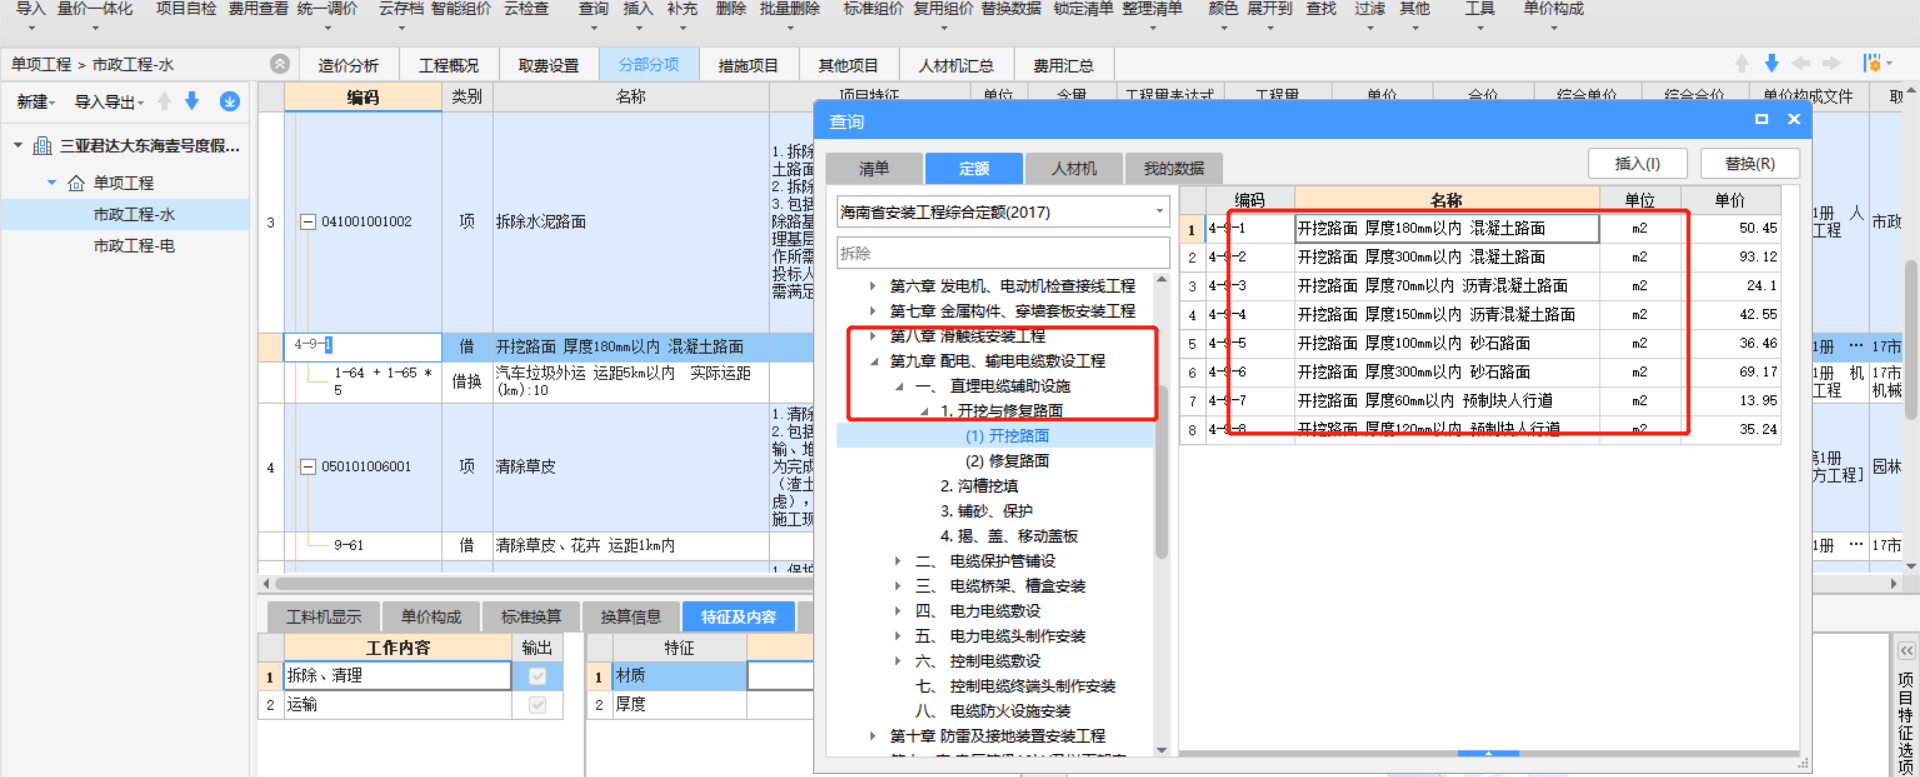1920x777 pixels.
Task: Click the gray up arrow at top right
Action: [1741, 64]
